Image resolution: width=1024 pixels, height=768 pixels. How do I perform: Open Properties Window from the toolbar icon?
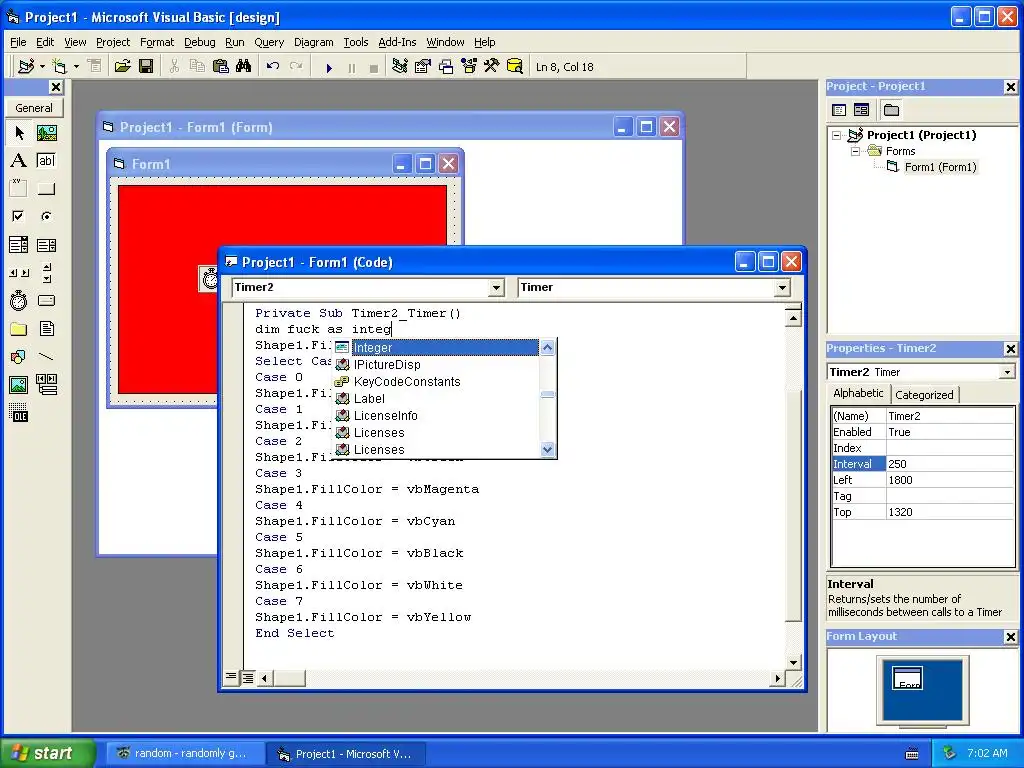pyautogui.click(x=423, y=66)
